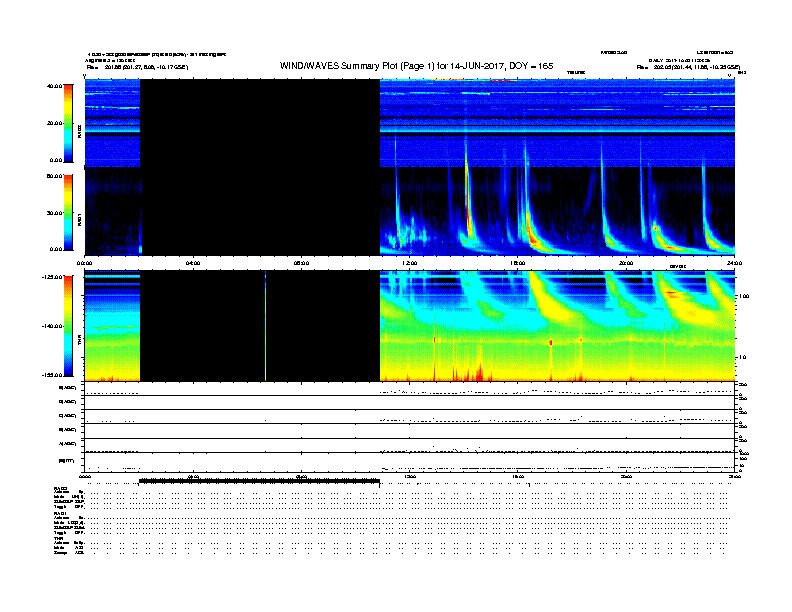Image resolution: width=792 pixels, height=612 pixels.
Task: Click the 30.00 label on RAD1 color scale
Action: (x=55, y=213)
